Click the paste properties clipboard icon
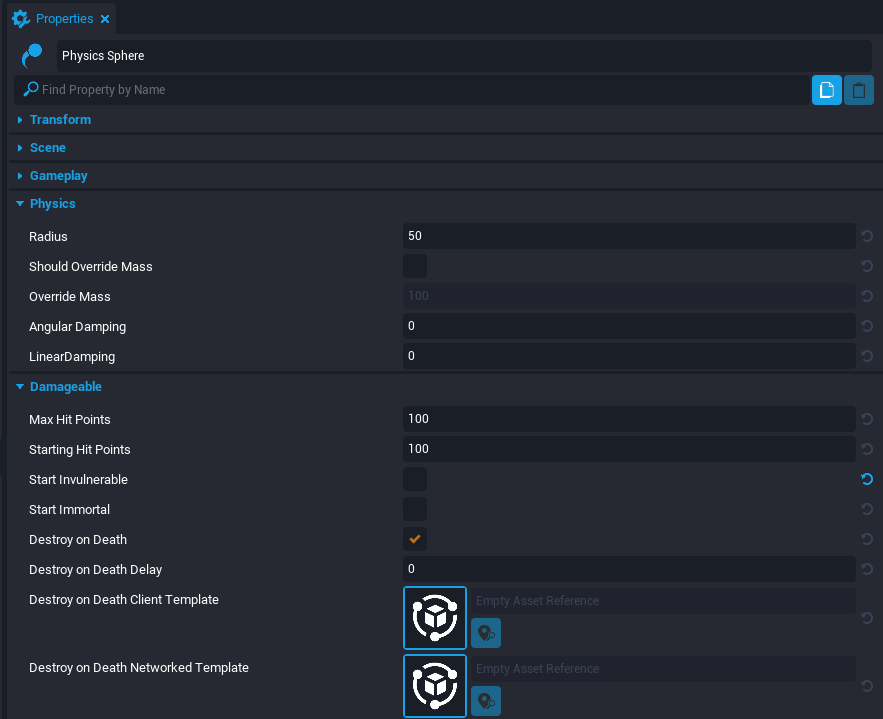 859,90
